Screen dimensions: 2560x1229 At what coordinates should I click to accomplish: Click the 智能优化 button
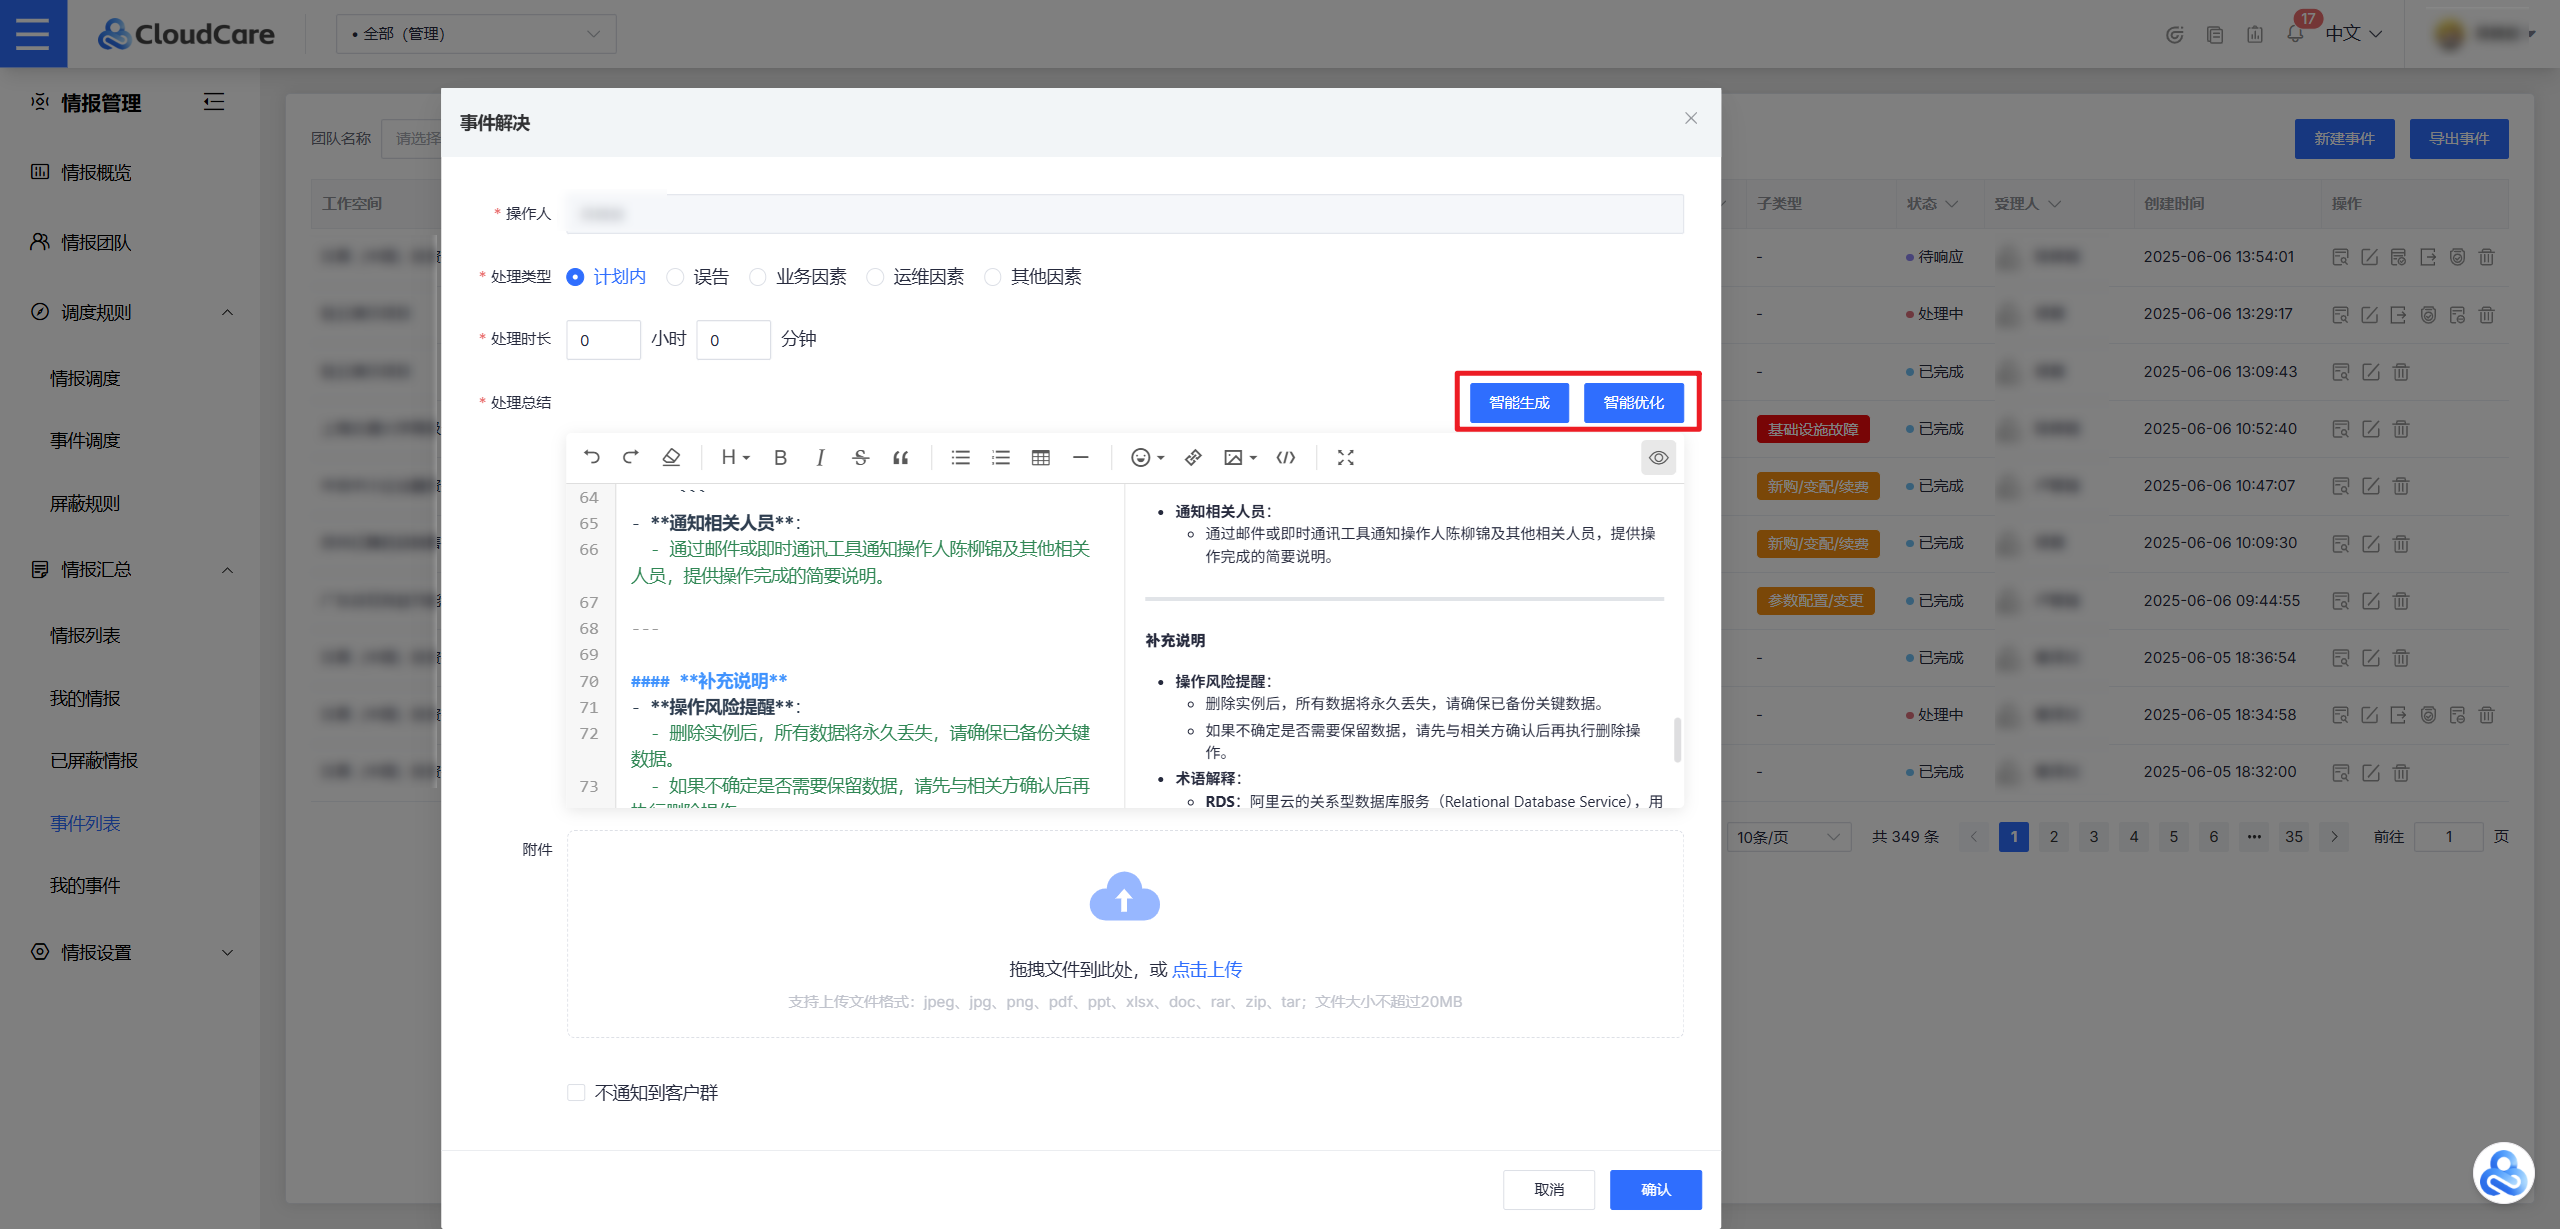tap(1634, 402)
